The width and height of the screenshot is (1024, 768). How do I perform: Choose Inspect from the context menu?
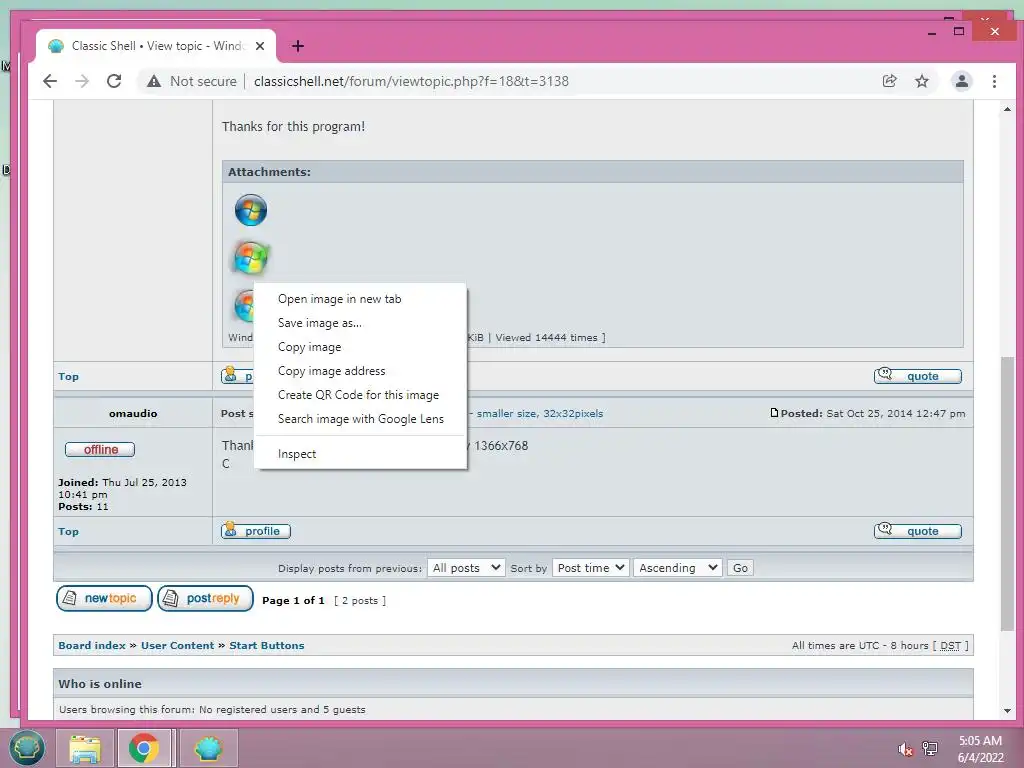click(x=297, y=454)
